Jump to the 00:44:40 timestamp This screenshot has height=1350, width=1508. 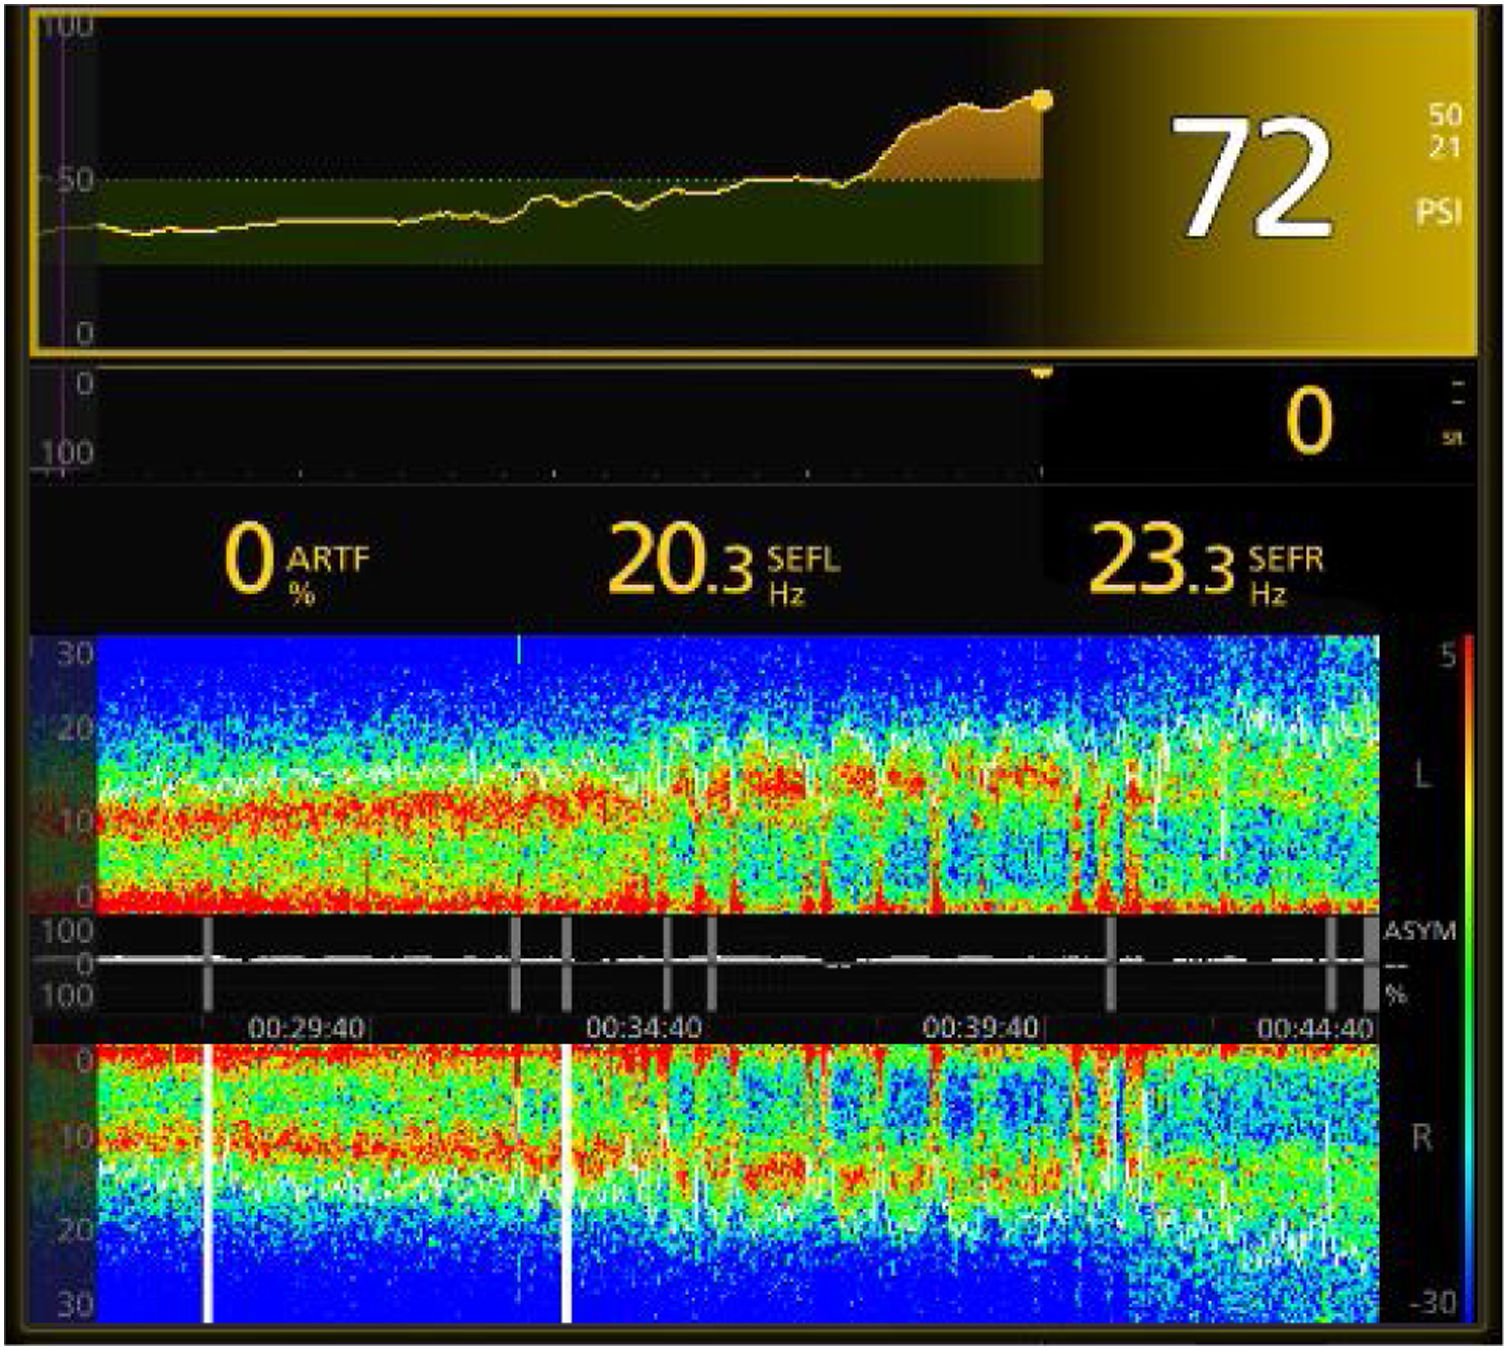point(1314,1028)
